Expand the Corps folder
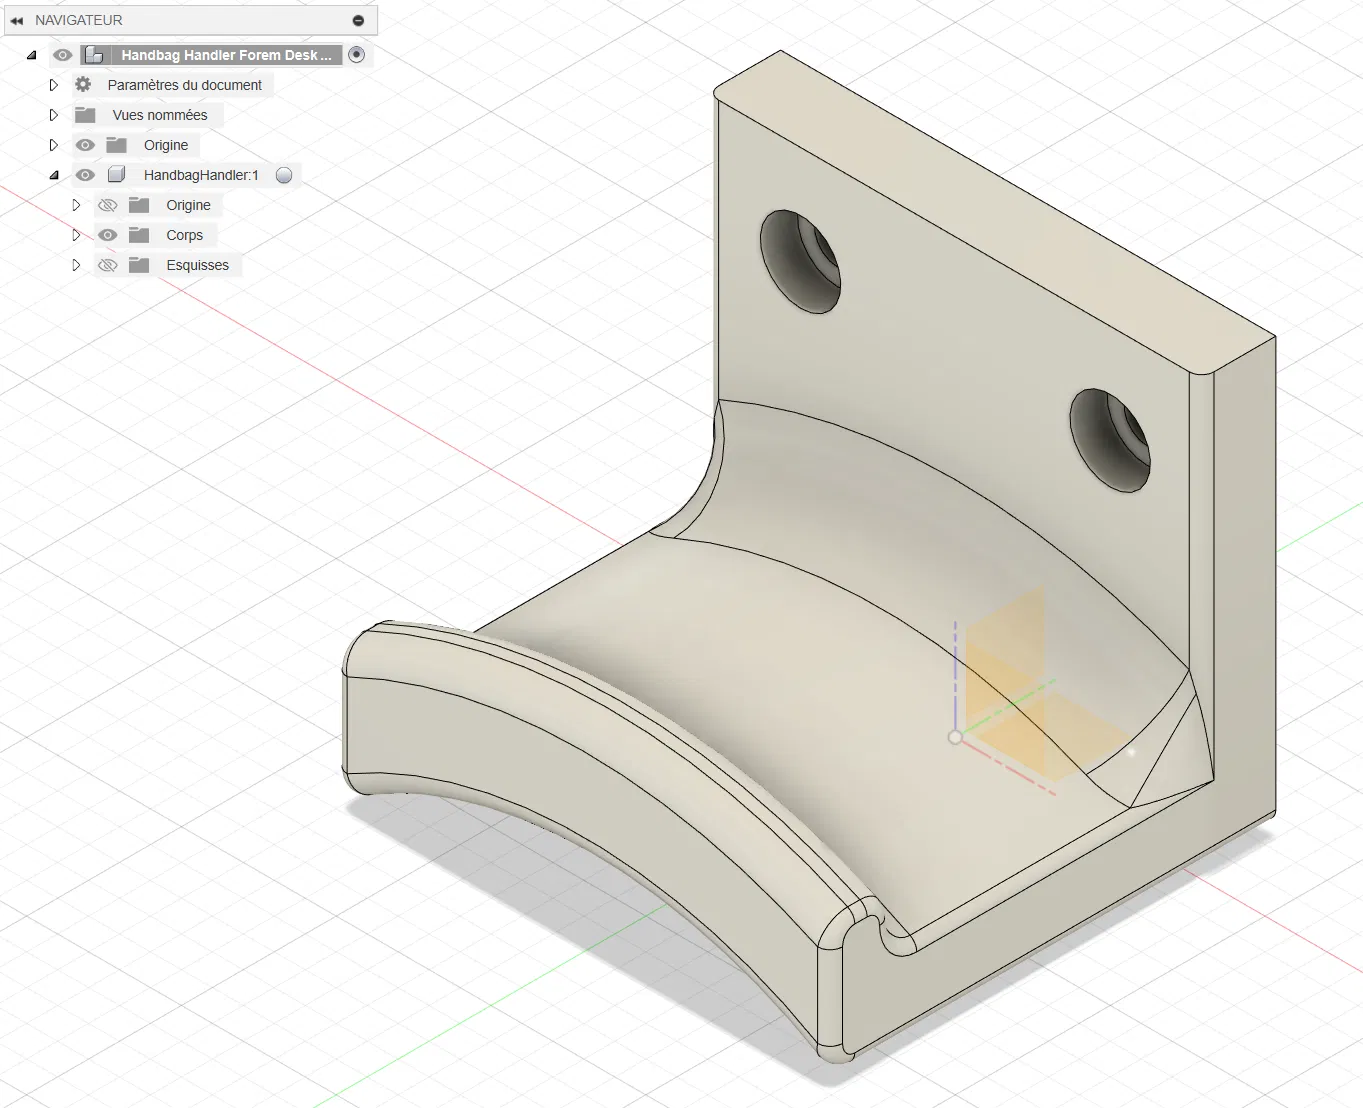The width and height of the screenshot is (1363, 1108). [76, 235]
